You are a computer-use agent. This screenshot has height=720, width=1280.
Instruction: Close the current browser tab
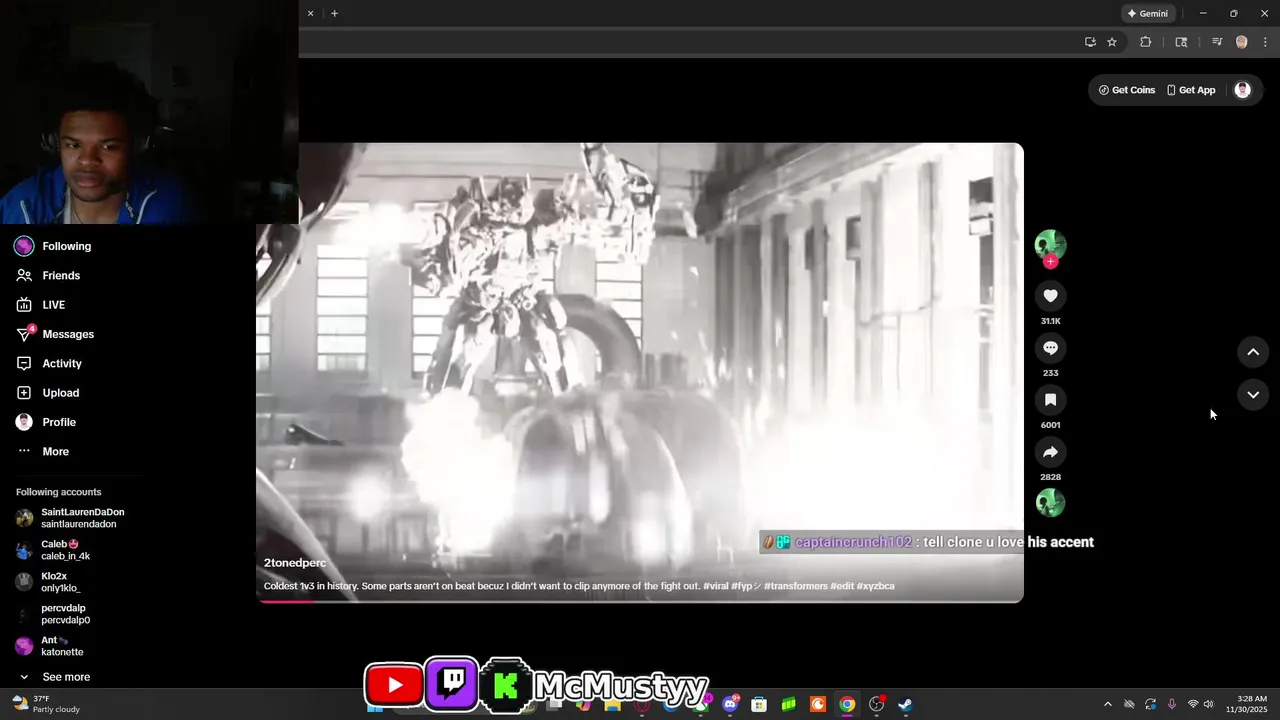click(x=310, y=13)
